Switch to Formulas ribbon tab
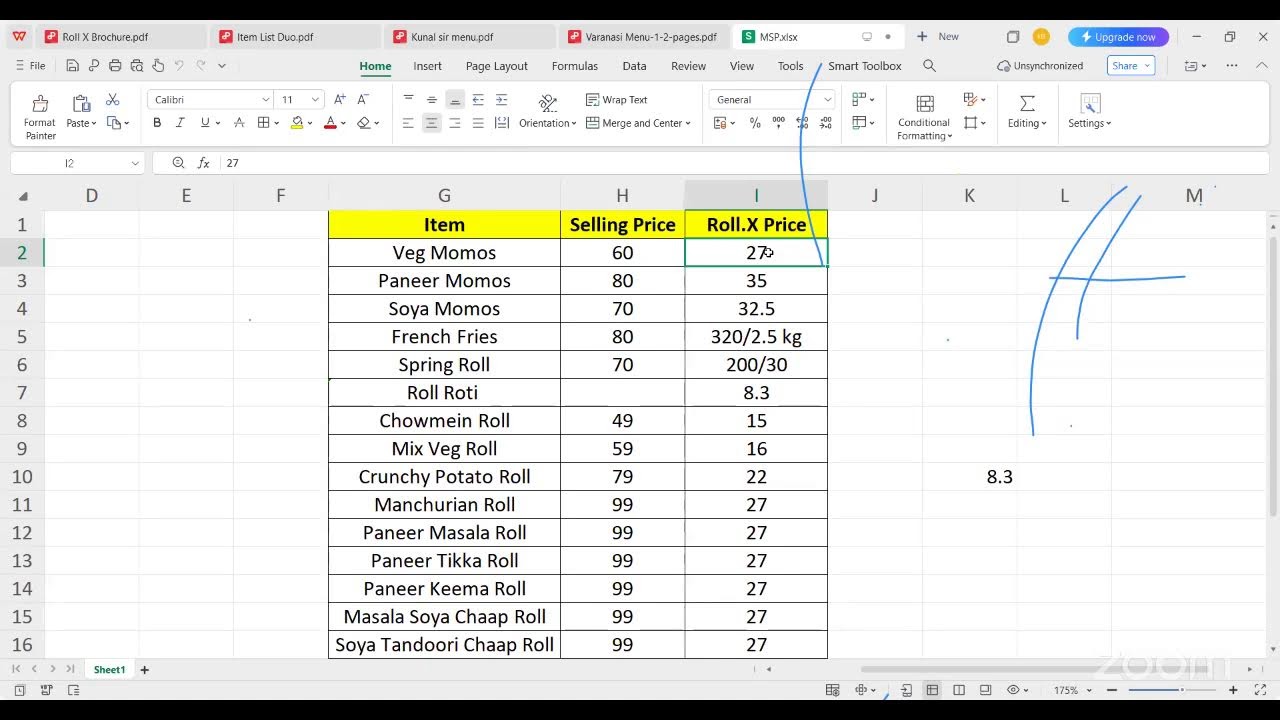The image size is (1280, 720). point(575,66)
